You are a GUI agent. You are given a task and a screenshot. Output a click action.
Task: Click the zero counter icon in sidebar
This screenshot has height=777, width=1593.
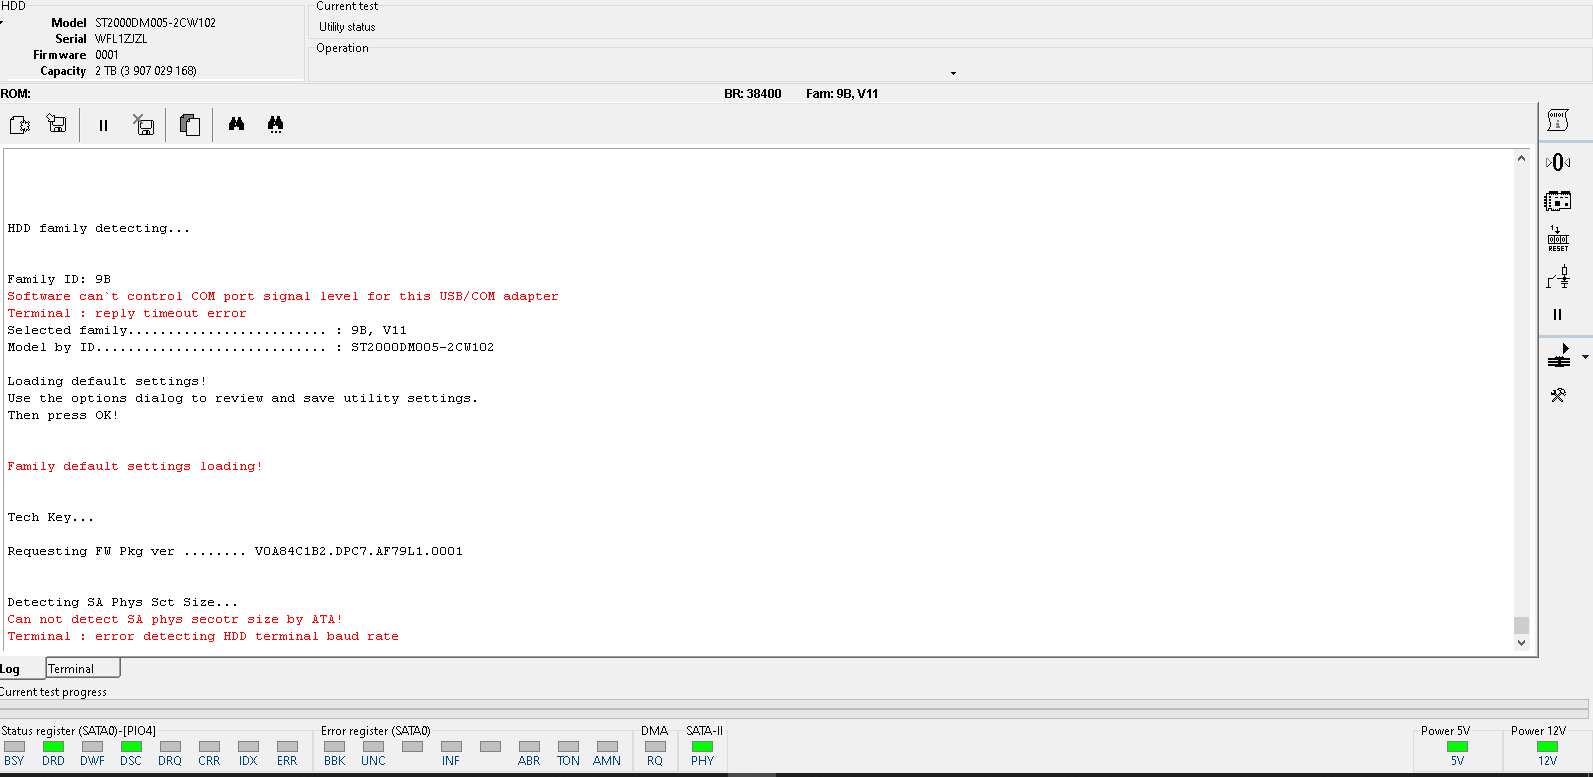(x=1558, y=162)
